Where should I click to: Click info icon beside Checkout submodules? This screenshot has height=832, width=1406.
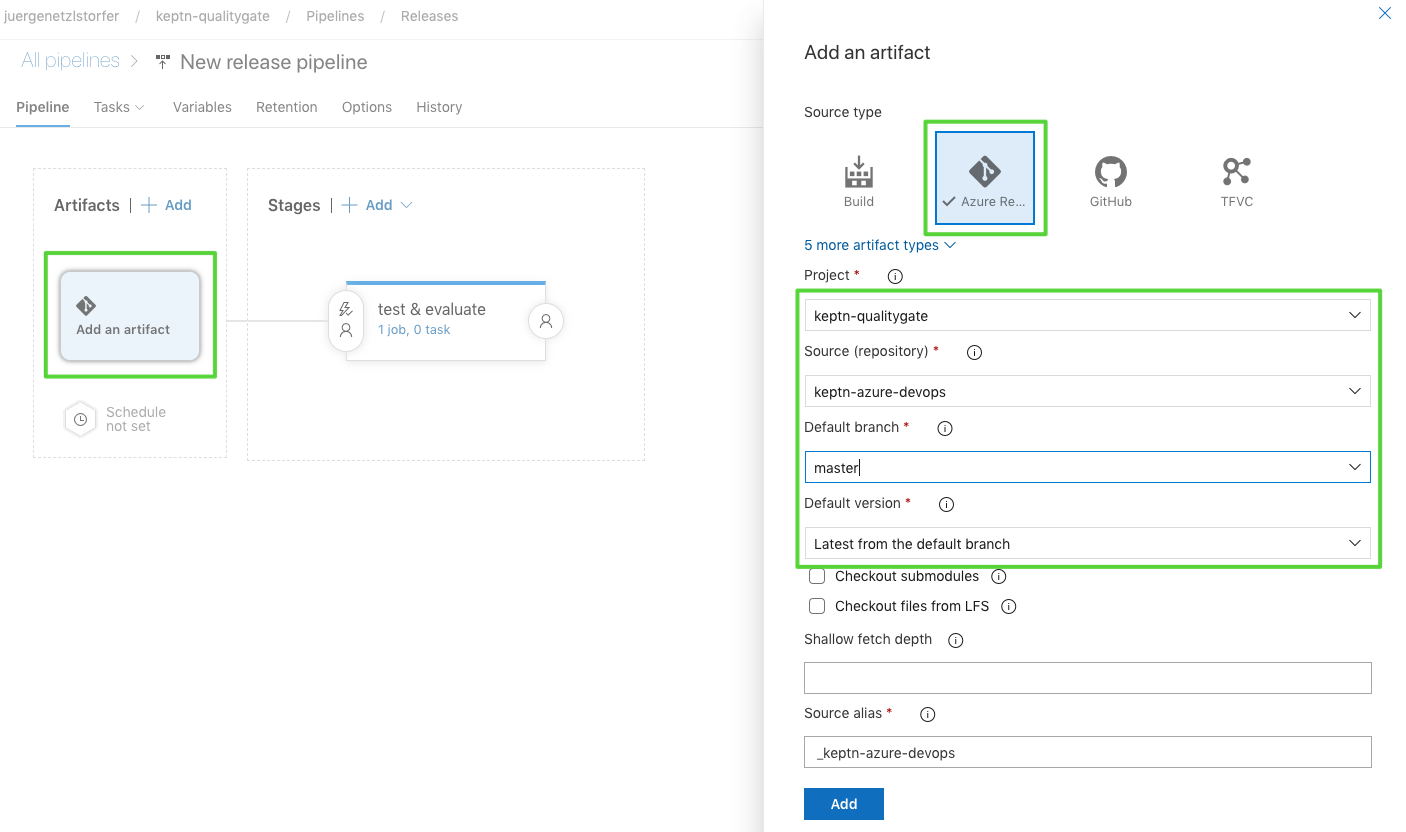[998, 576]
